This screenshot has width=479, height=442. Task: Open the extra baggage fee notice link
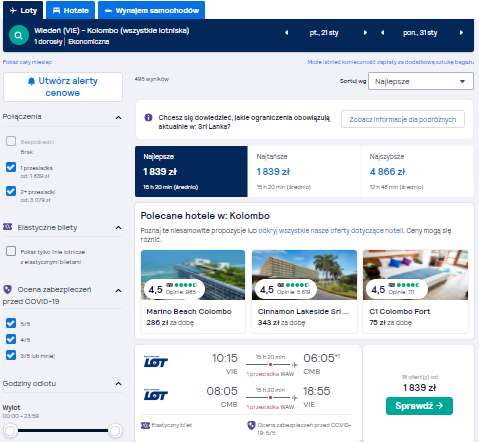(390, 62)
